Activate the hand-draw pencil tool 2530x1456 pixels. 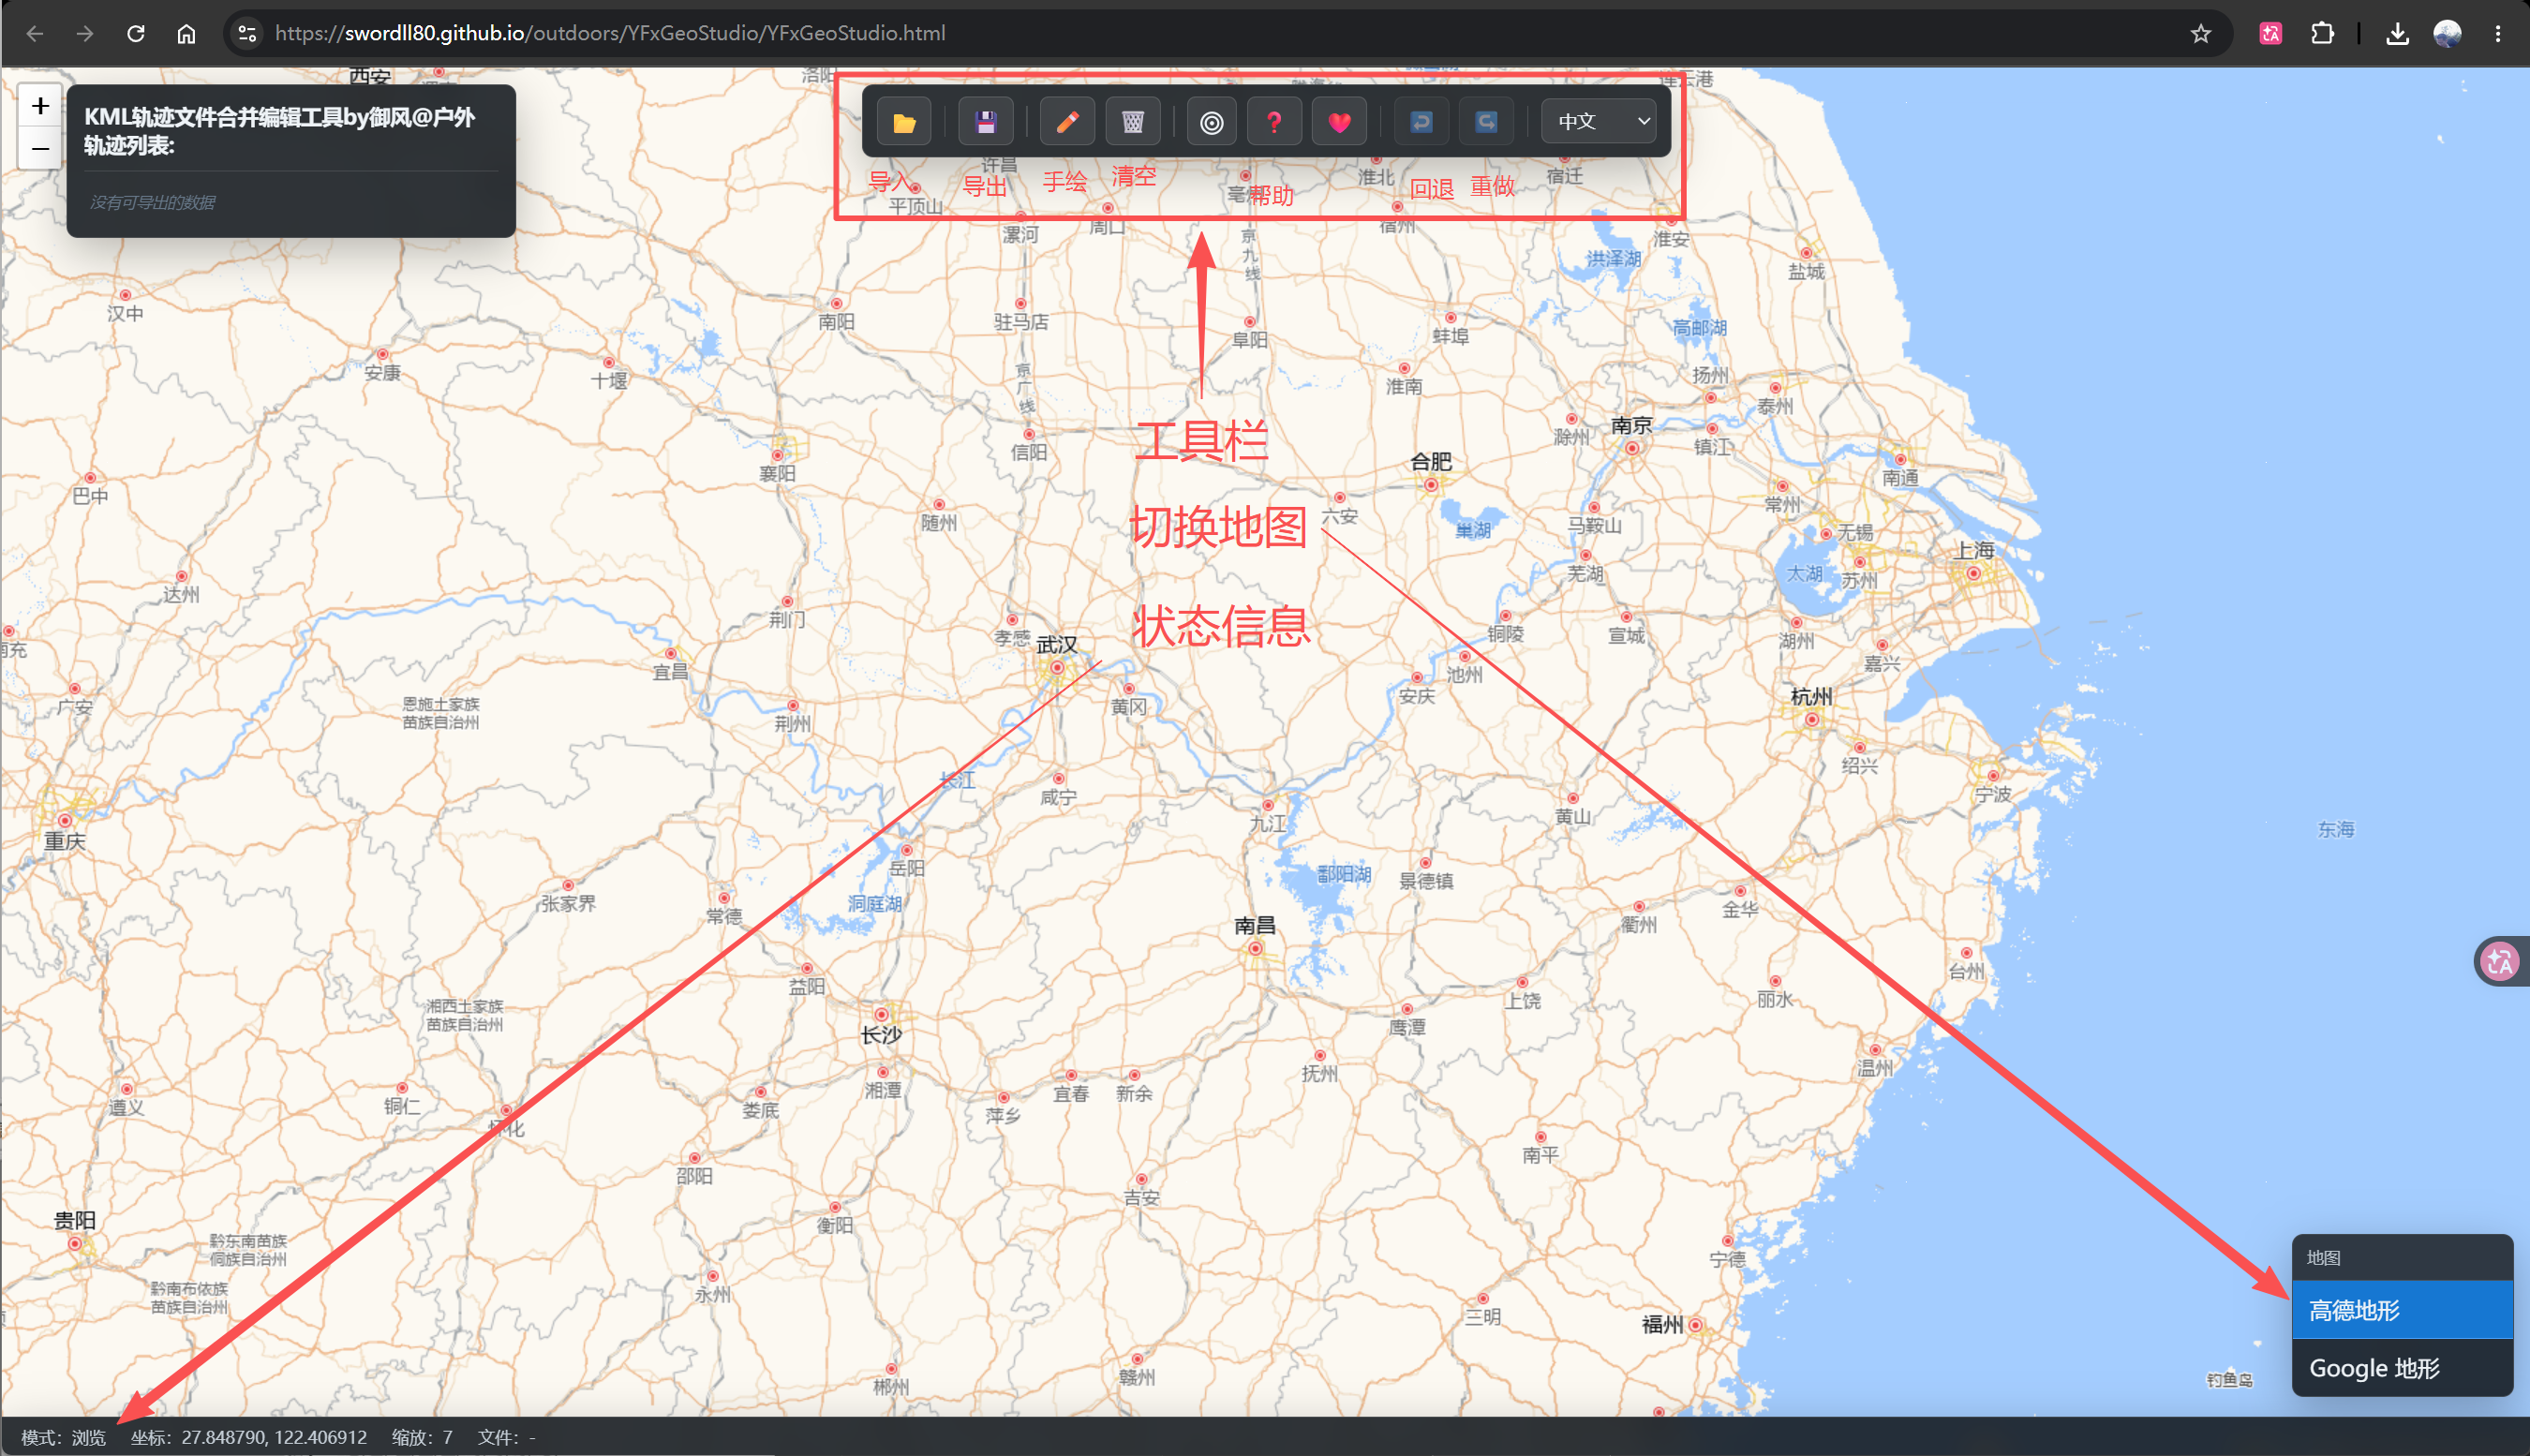pos(1067,122)
